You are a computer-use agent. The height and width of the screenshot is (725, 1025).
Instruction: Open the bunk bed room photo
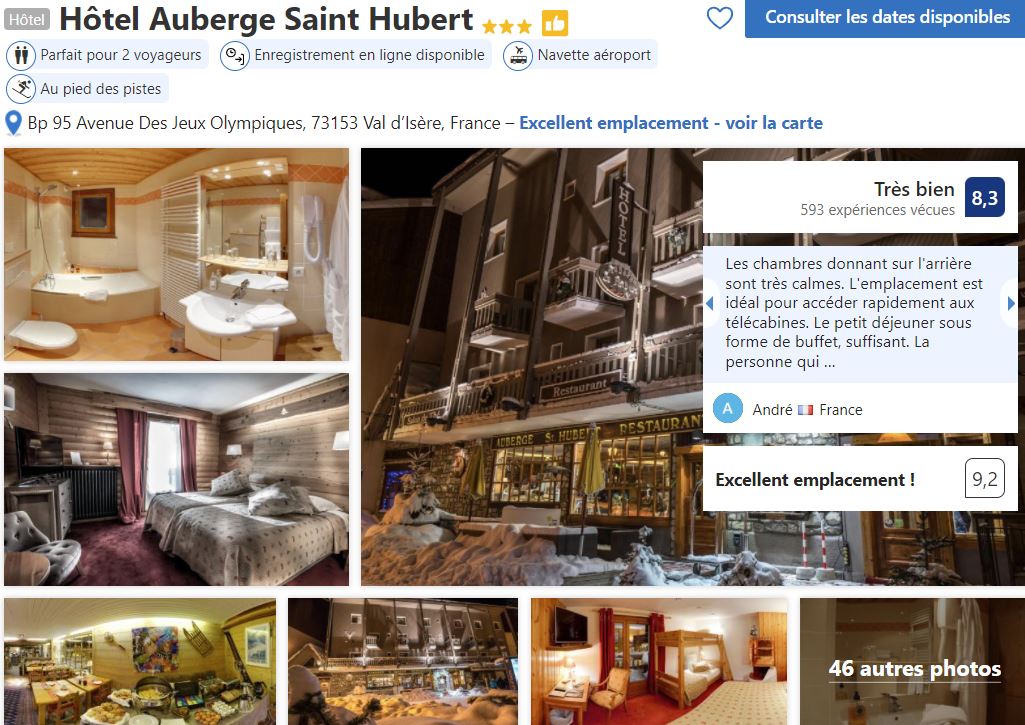pos(659,662)
